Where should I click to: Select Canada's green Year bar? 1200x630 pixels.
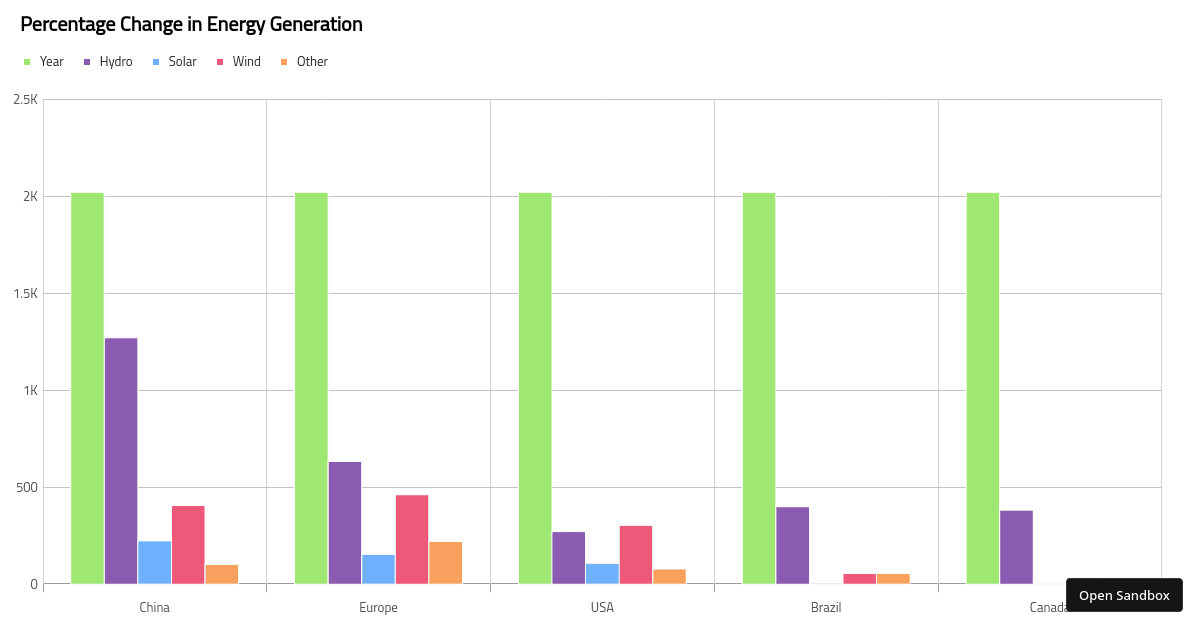click(x=983, y=388)
